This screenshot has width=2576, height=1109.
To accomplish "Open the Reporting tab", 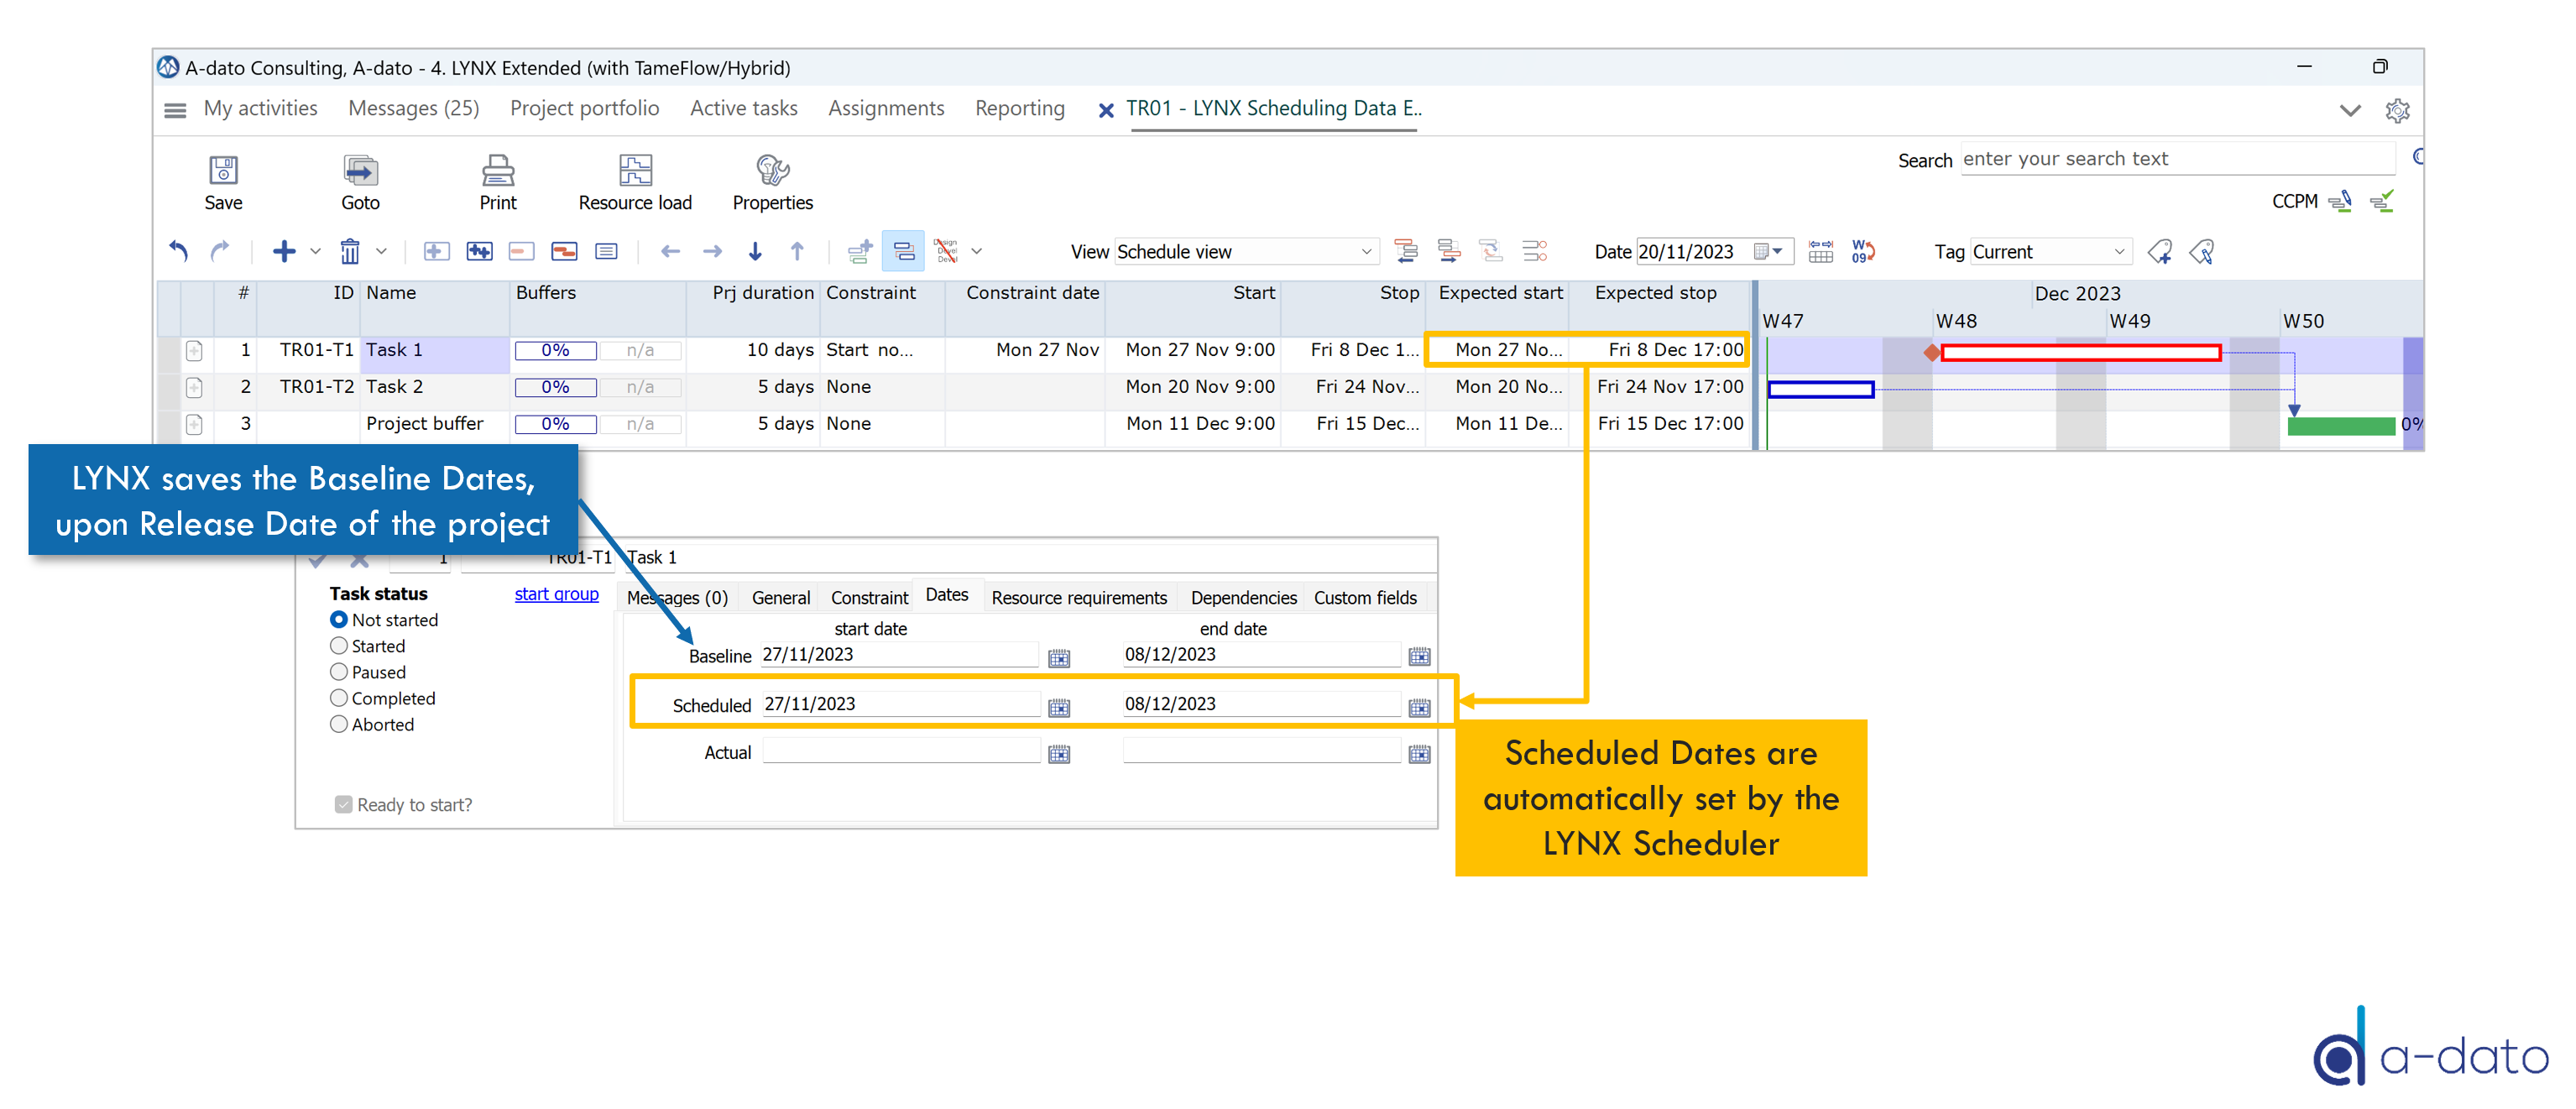I will (x=1019, y=108).
